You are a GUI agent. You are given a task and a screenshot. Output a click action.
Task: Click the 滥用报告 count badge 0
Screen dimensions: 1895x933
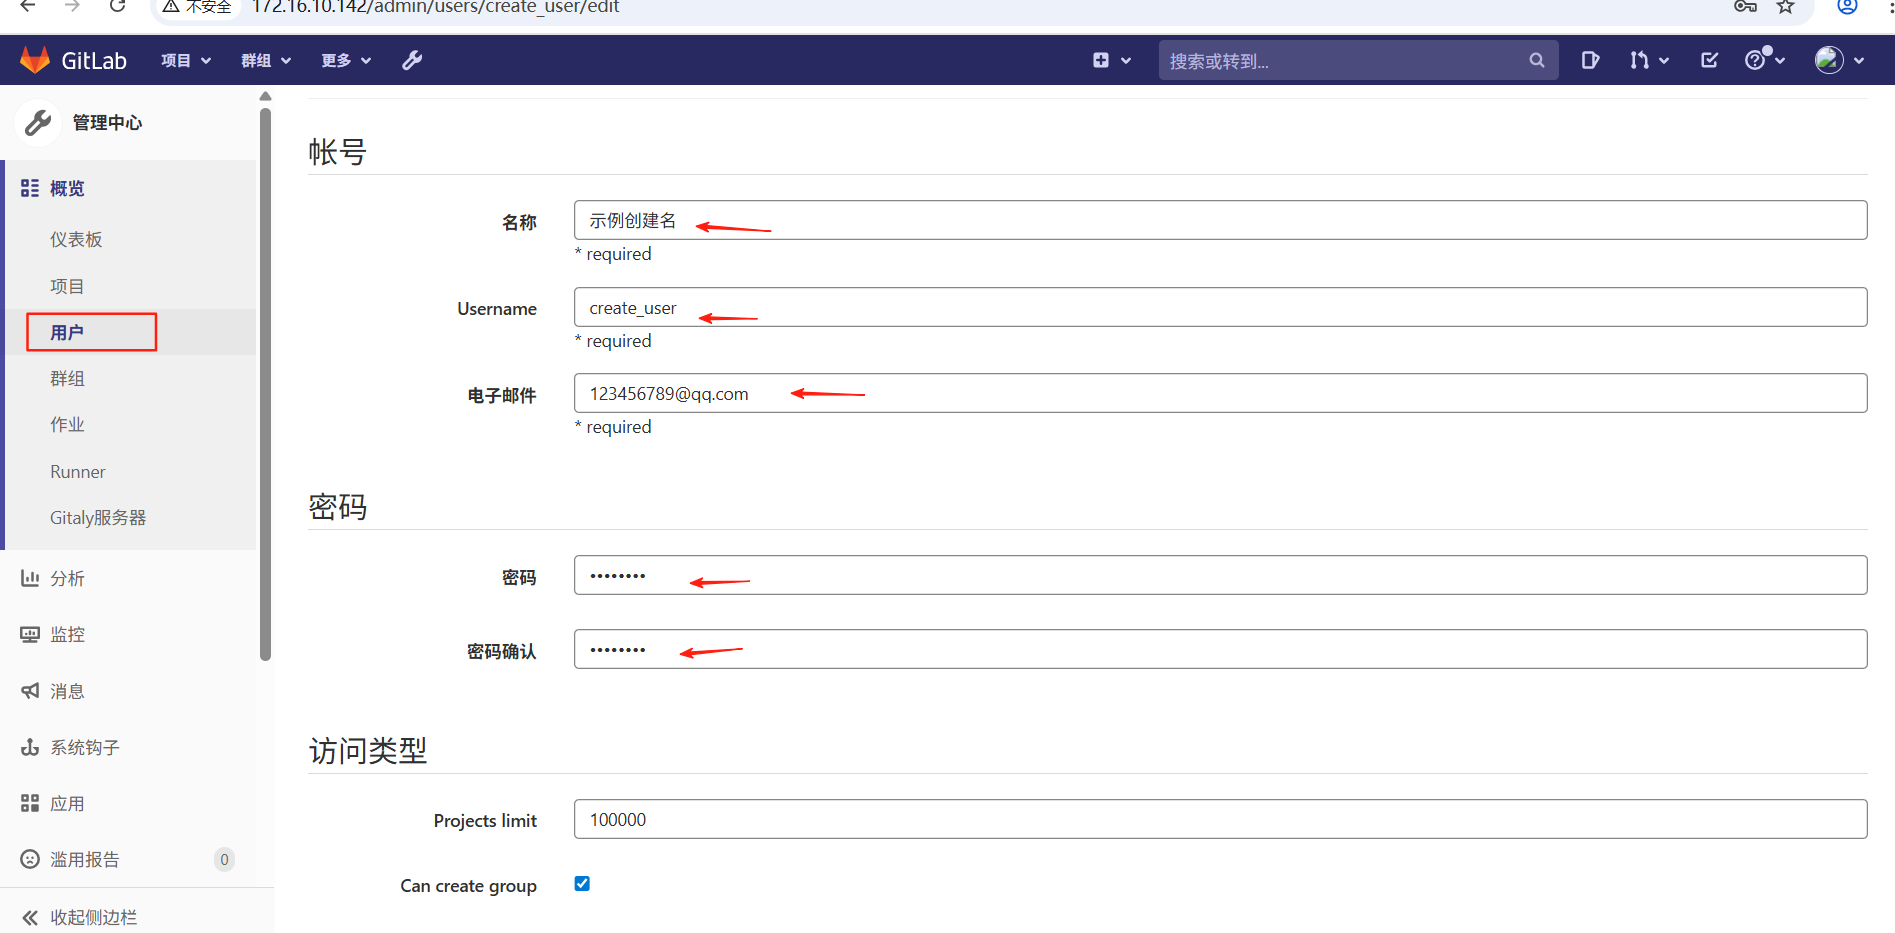click(224, 859)
